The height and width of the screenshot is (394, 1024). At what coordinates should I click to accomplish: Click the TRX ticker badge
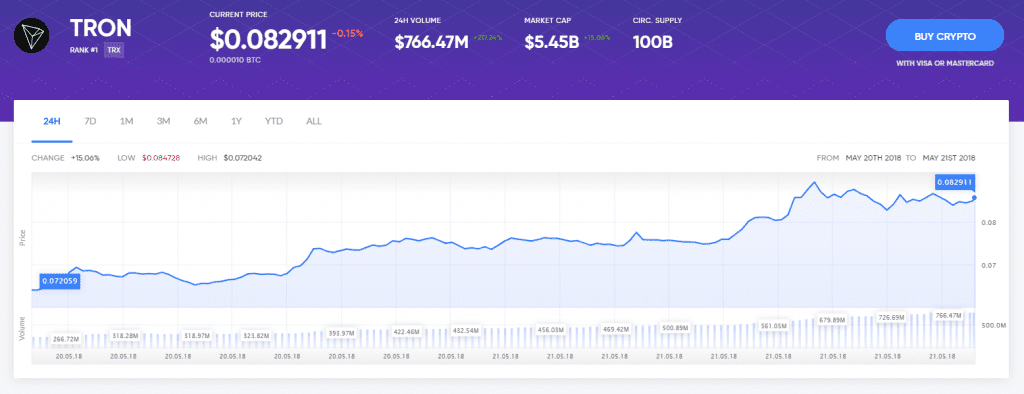click(x=113, y=50)
